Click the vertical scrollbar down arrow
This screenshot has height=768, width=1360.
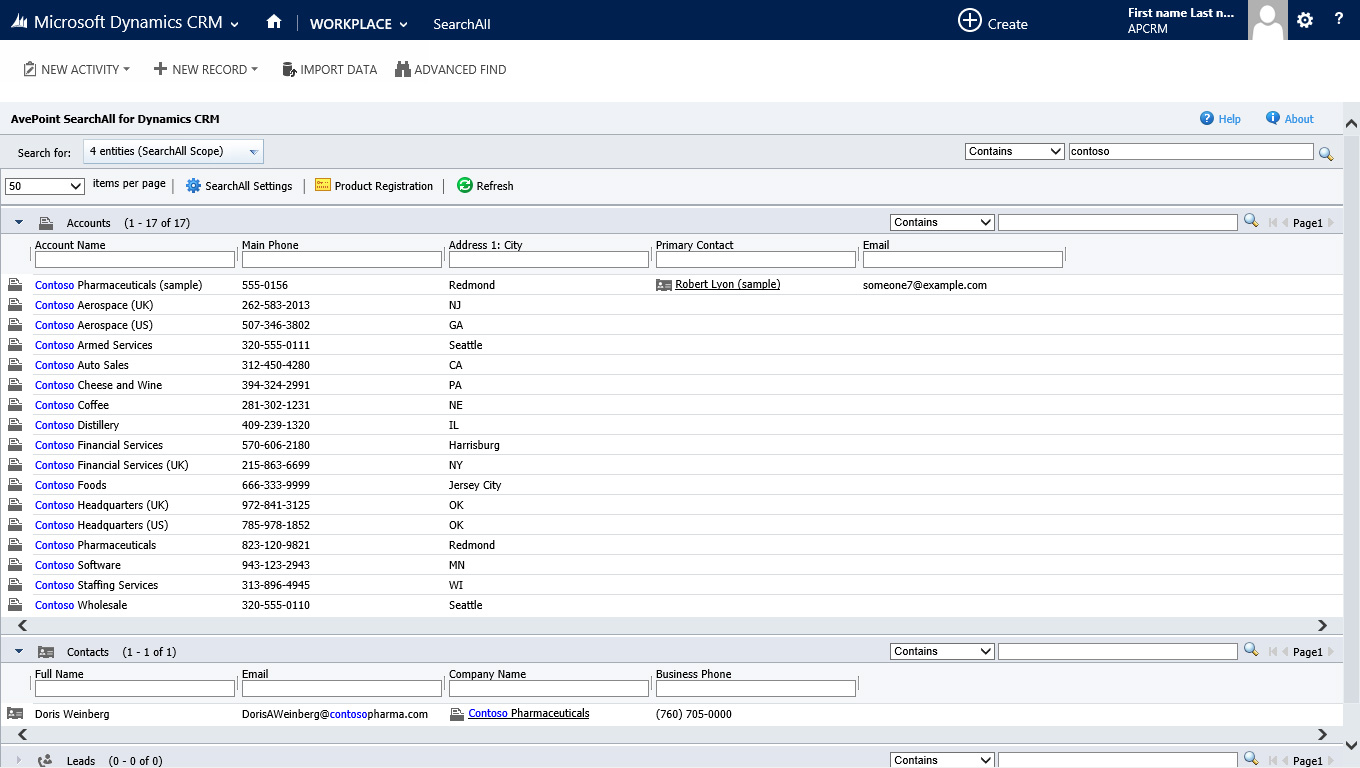coord(1351,745)
